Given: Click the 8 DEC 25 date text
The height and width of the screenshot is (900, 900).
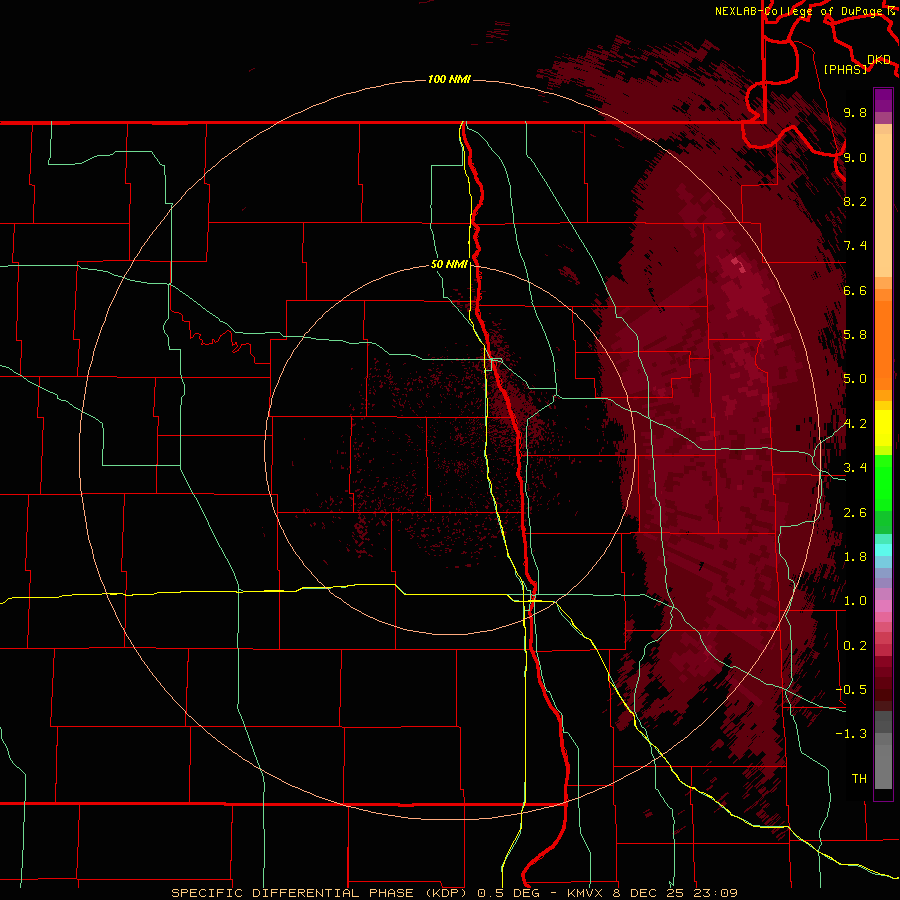Looking at the screenshot, I should pyautogui.click(x=650, y=893).
